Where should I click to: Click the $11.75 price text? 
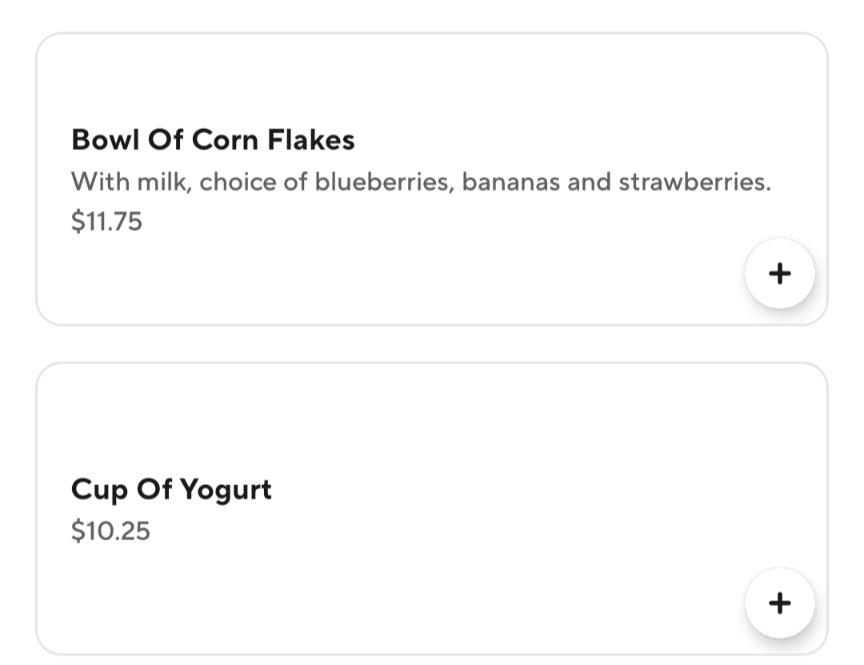click(106, 221)
